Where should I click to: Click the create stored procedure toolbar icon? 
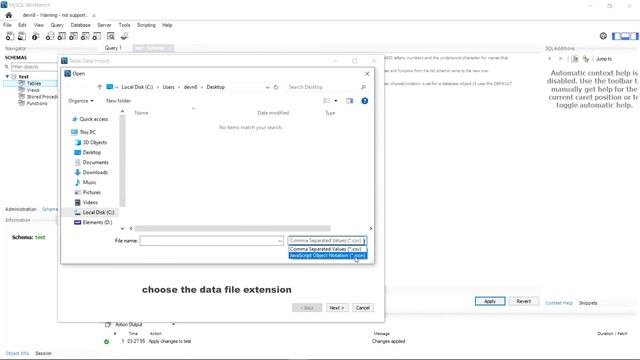[x=85, y=36]
